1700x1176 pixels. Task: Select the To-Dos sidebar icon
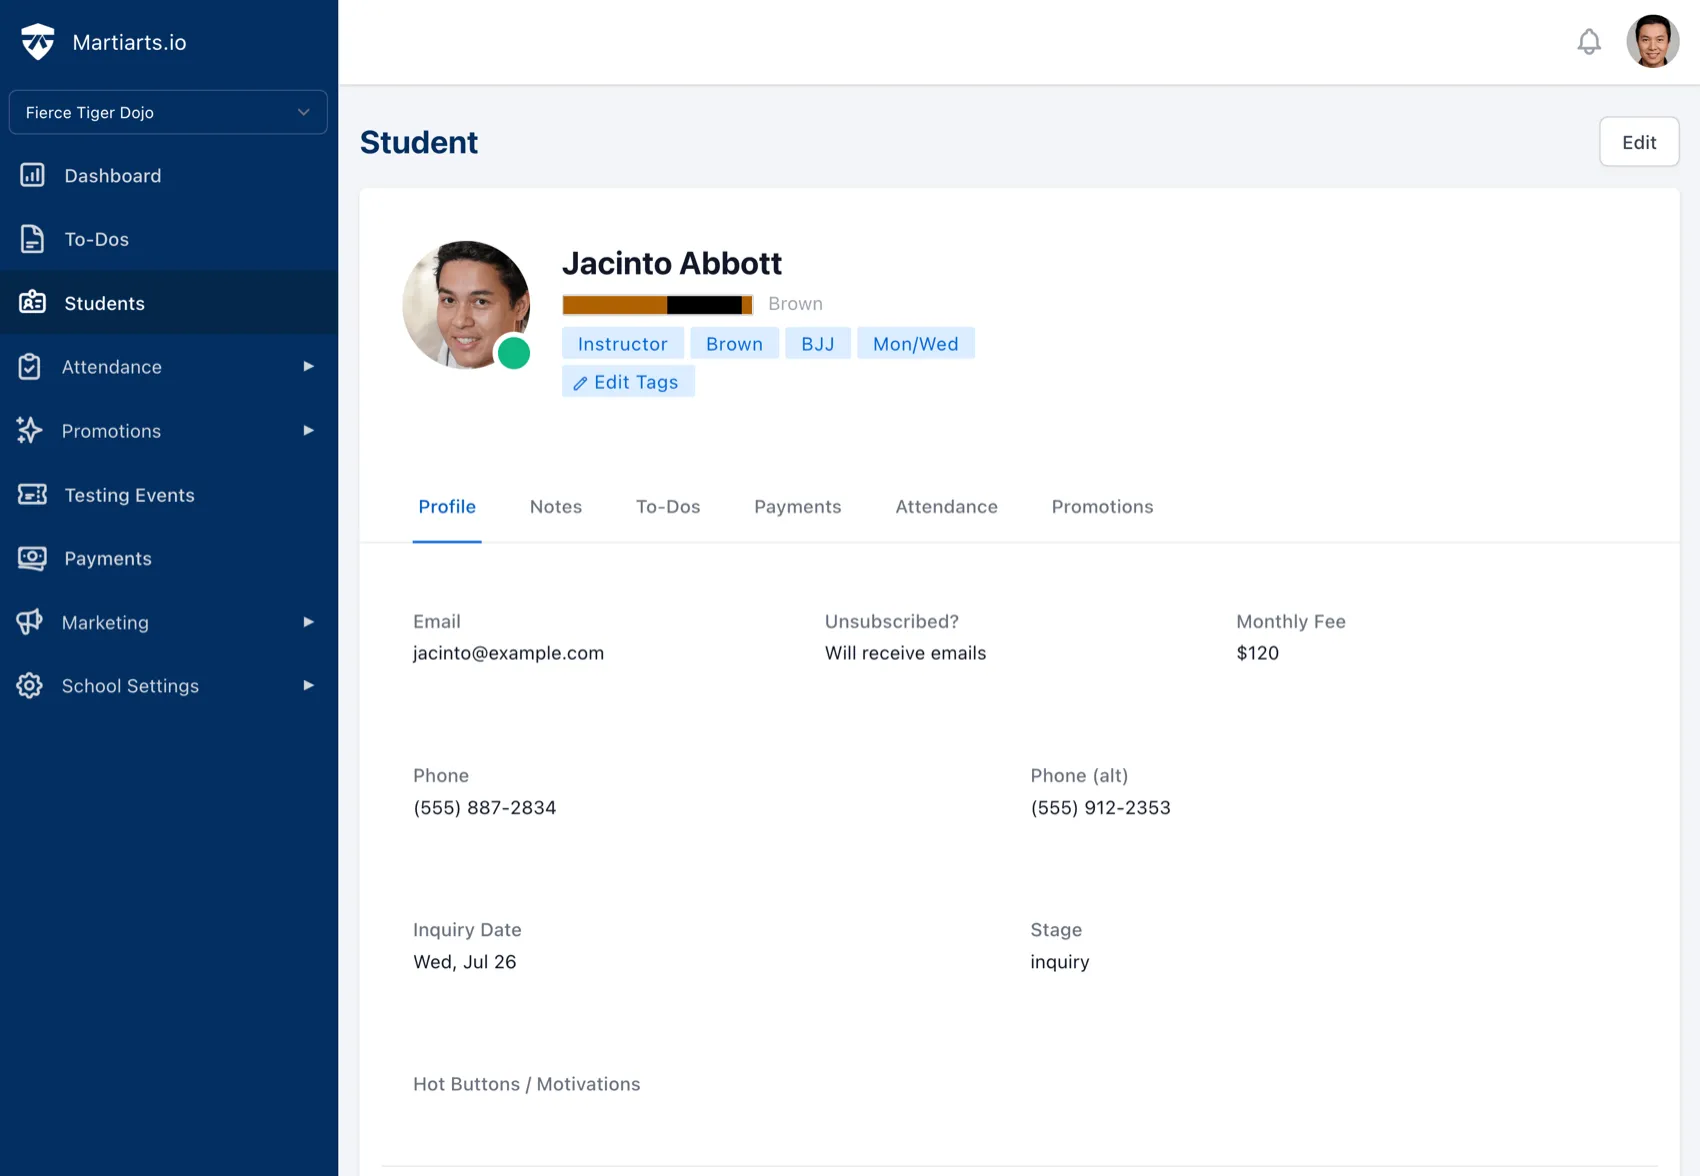click(33, 239)
